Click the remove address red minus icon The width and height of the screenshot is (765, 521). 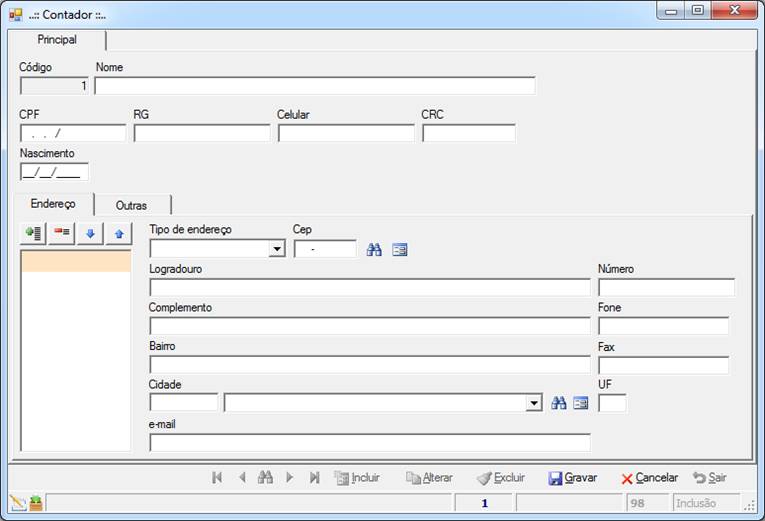click(62, 233)
